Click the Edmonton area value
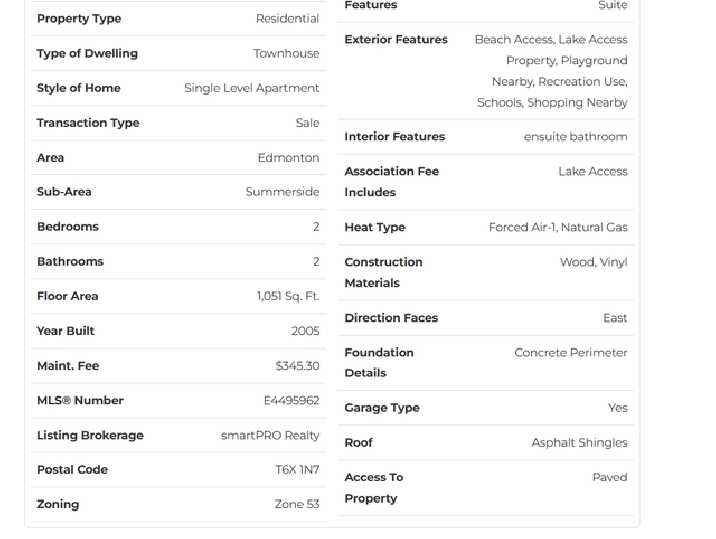The width and height of the screenshot is (716, 539). [289, 158]
